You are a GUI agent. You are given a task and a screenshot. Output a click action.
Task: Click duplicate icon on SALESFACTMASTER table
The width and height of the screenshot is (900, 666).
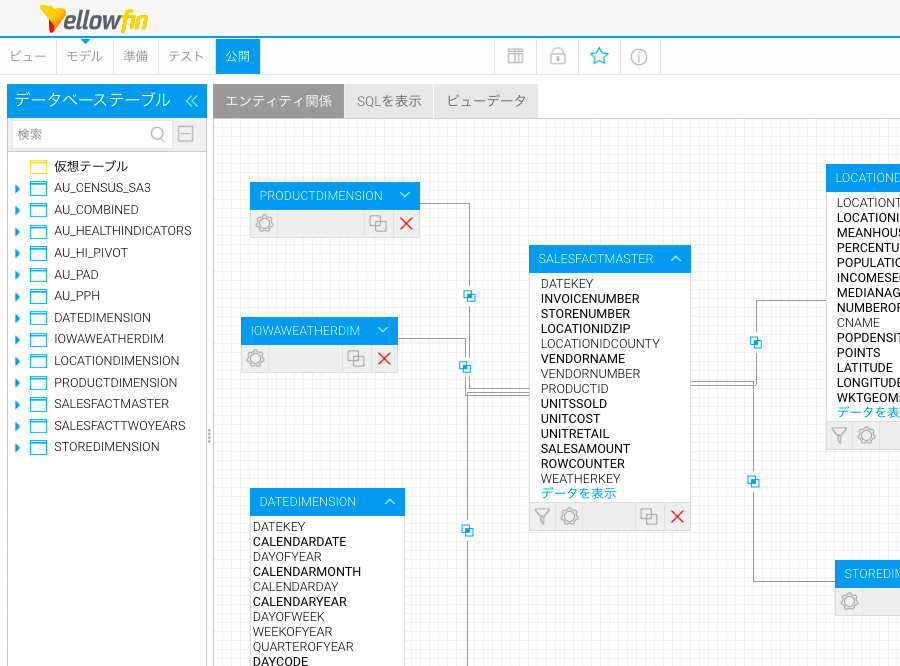tap(649, 516)
